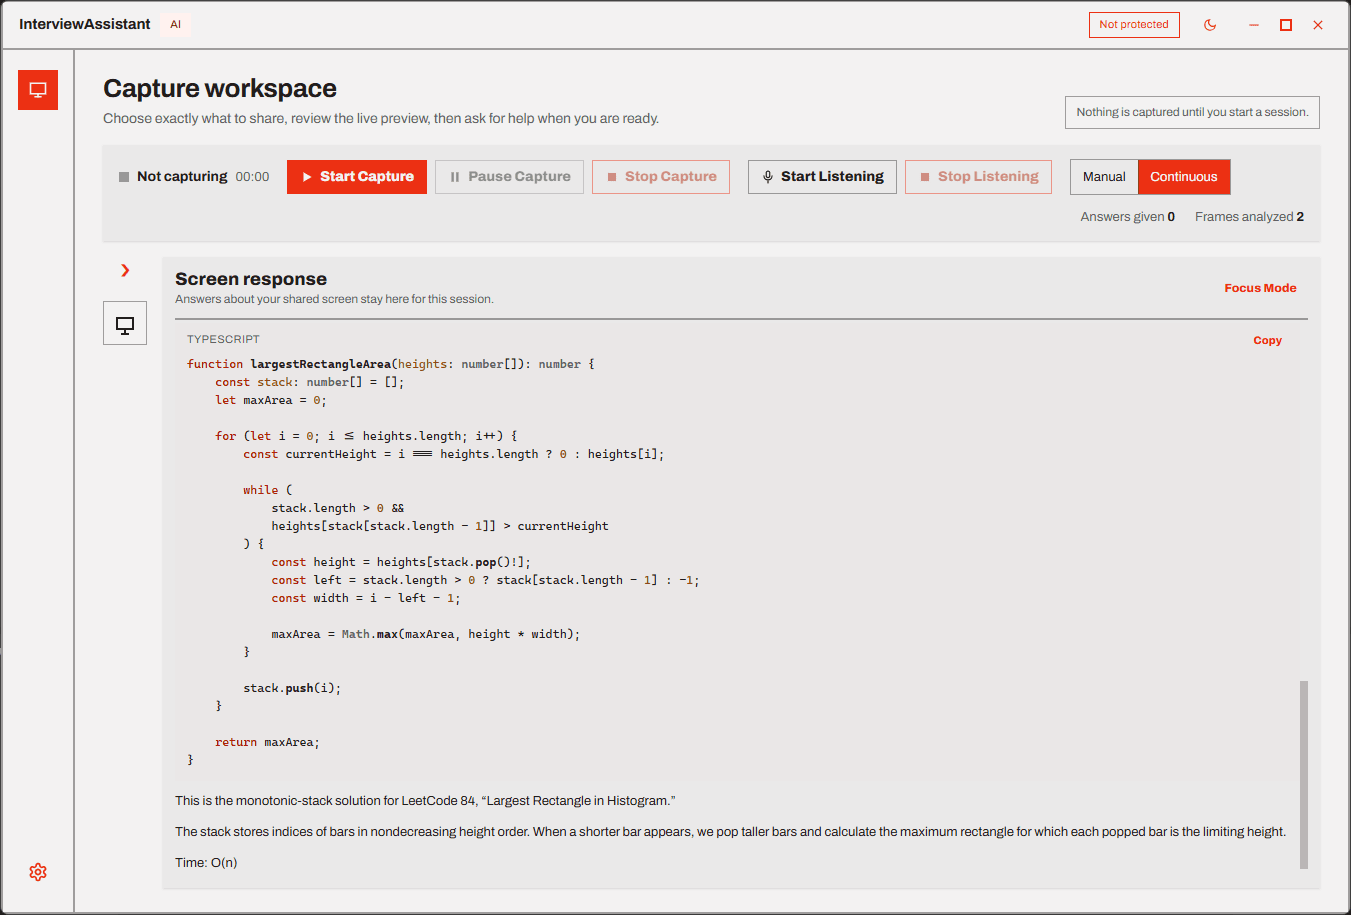Click Stop Listening button
The height and width of the screenshot is (915, 1351).
pyautogui.click(x=978, y=177)
